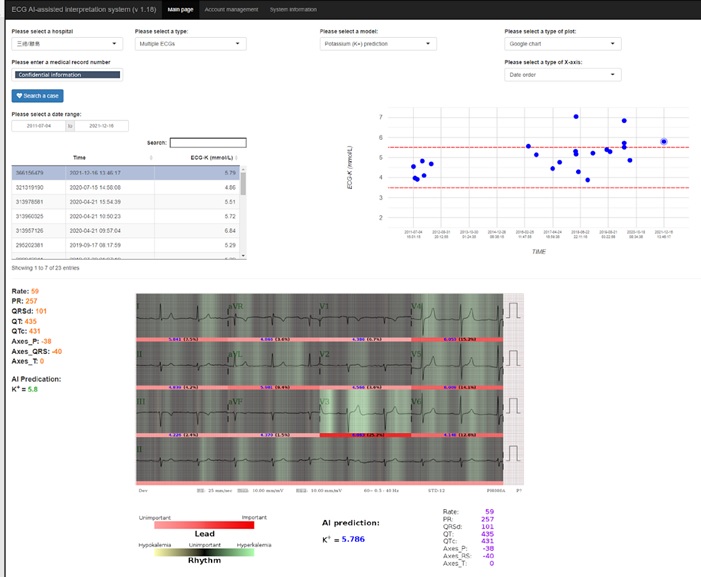Click the start date 2011-07-04 field

pyautogui.click(x=38, y=126)
